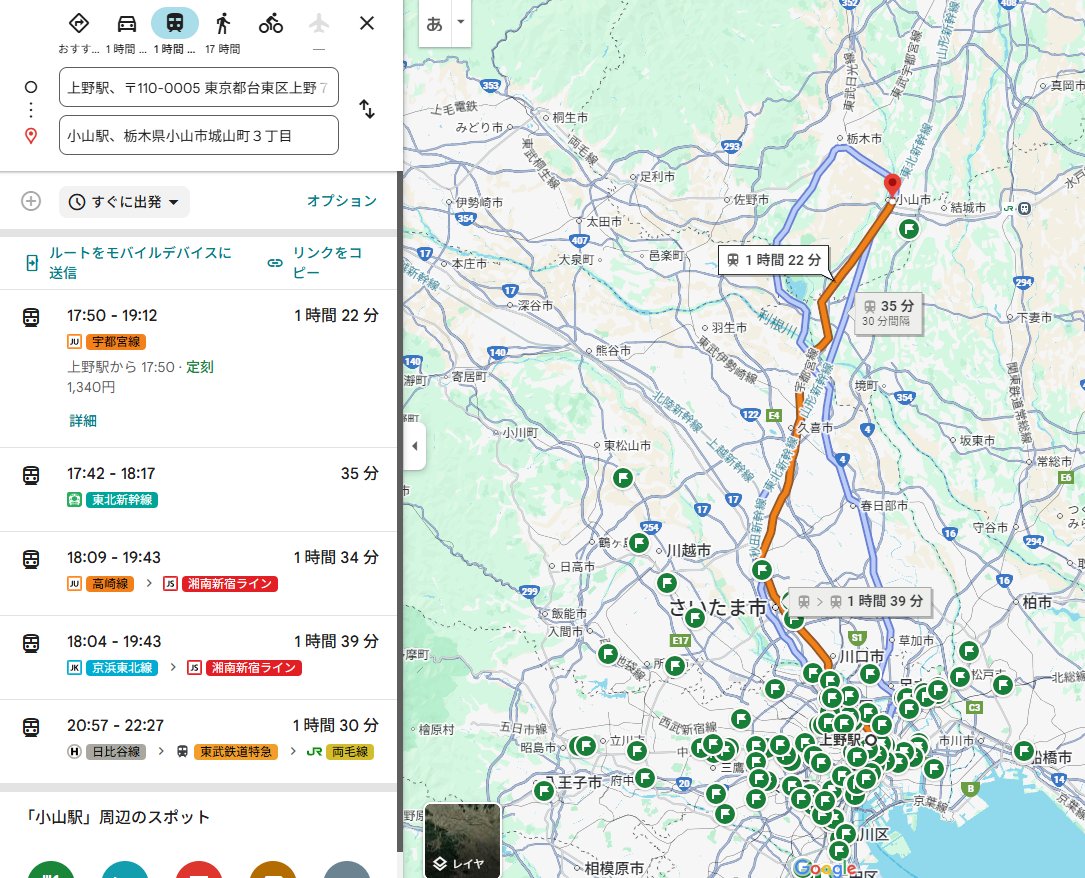This screenshot has width=1085, height=878.
Task: Open the すぐに出発 departure time dropdown
Action: tap(125, 202)
